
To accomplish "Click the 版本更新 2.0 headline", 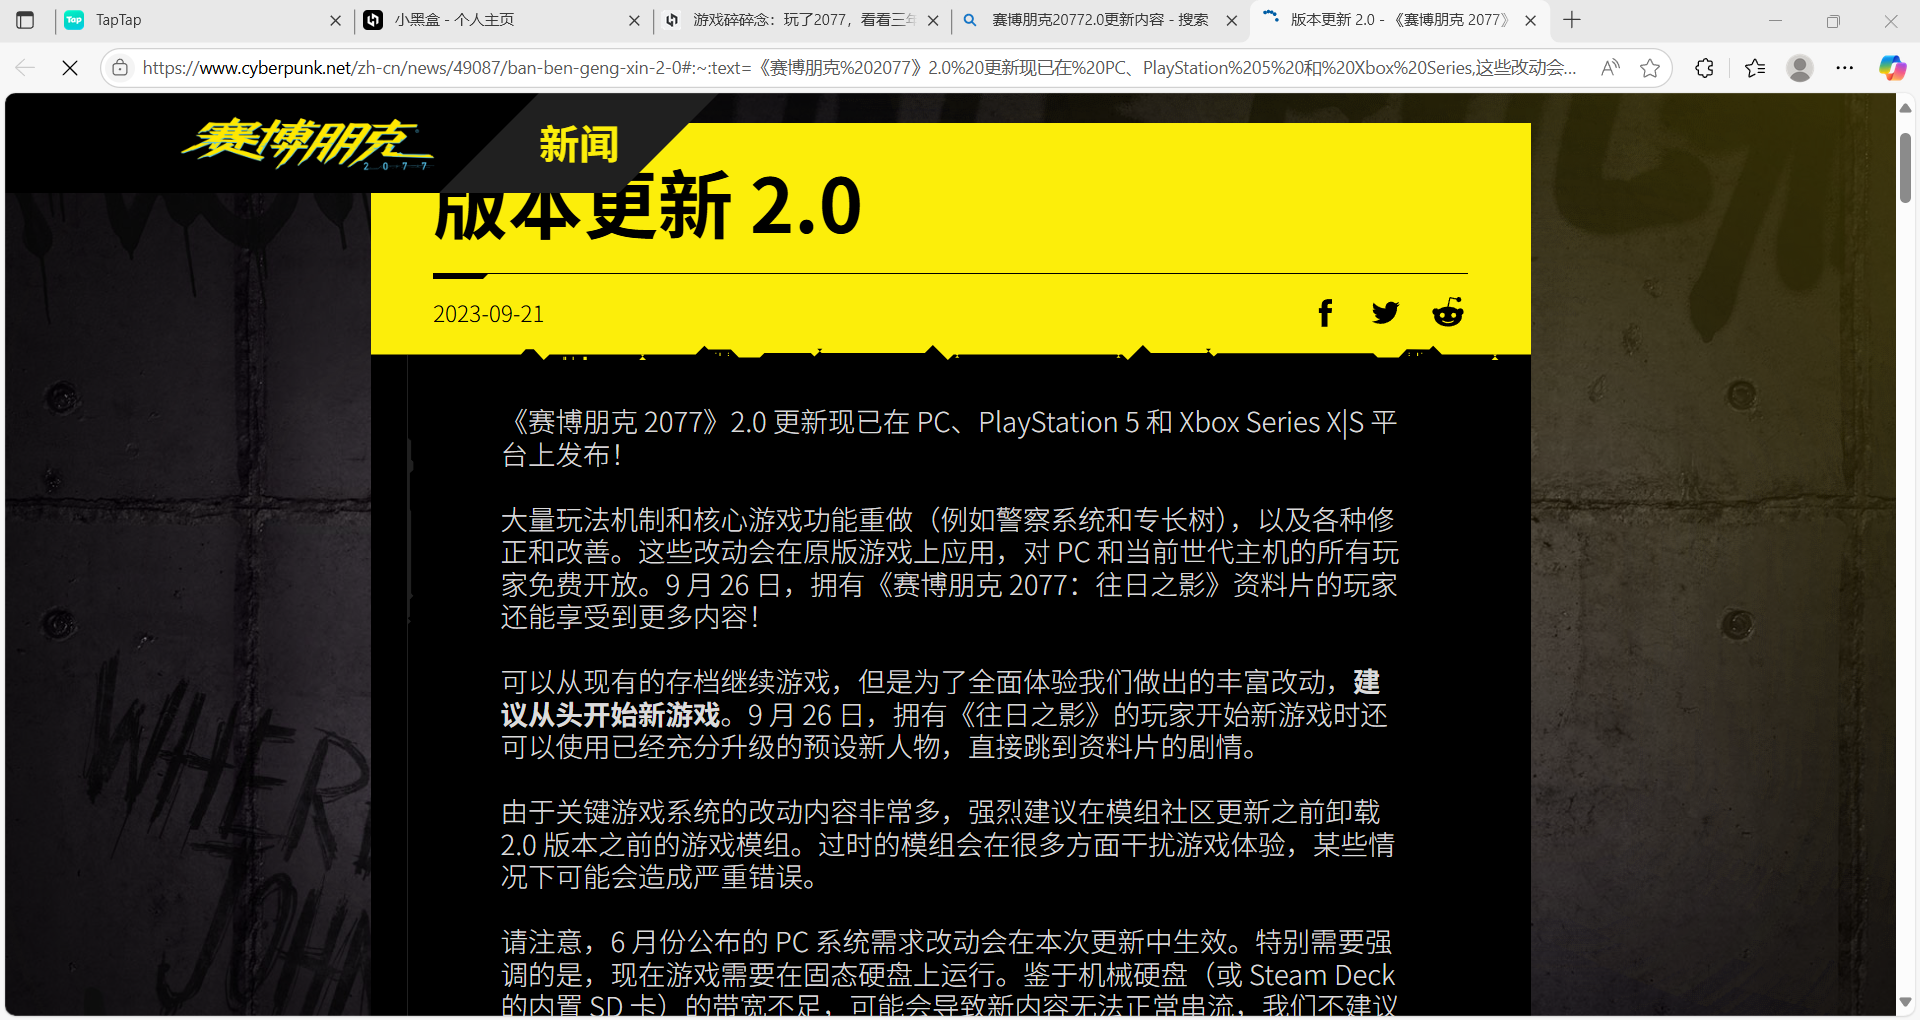I will [x=647, y=206].
